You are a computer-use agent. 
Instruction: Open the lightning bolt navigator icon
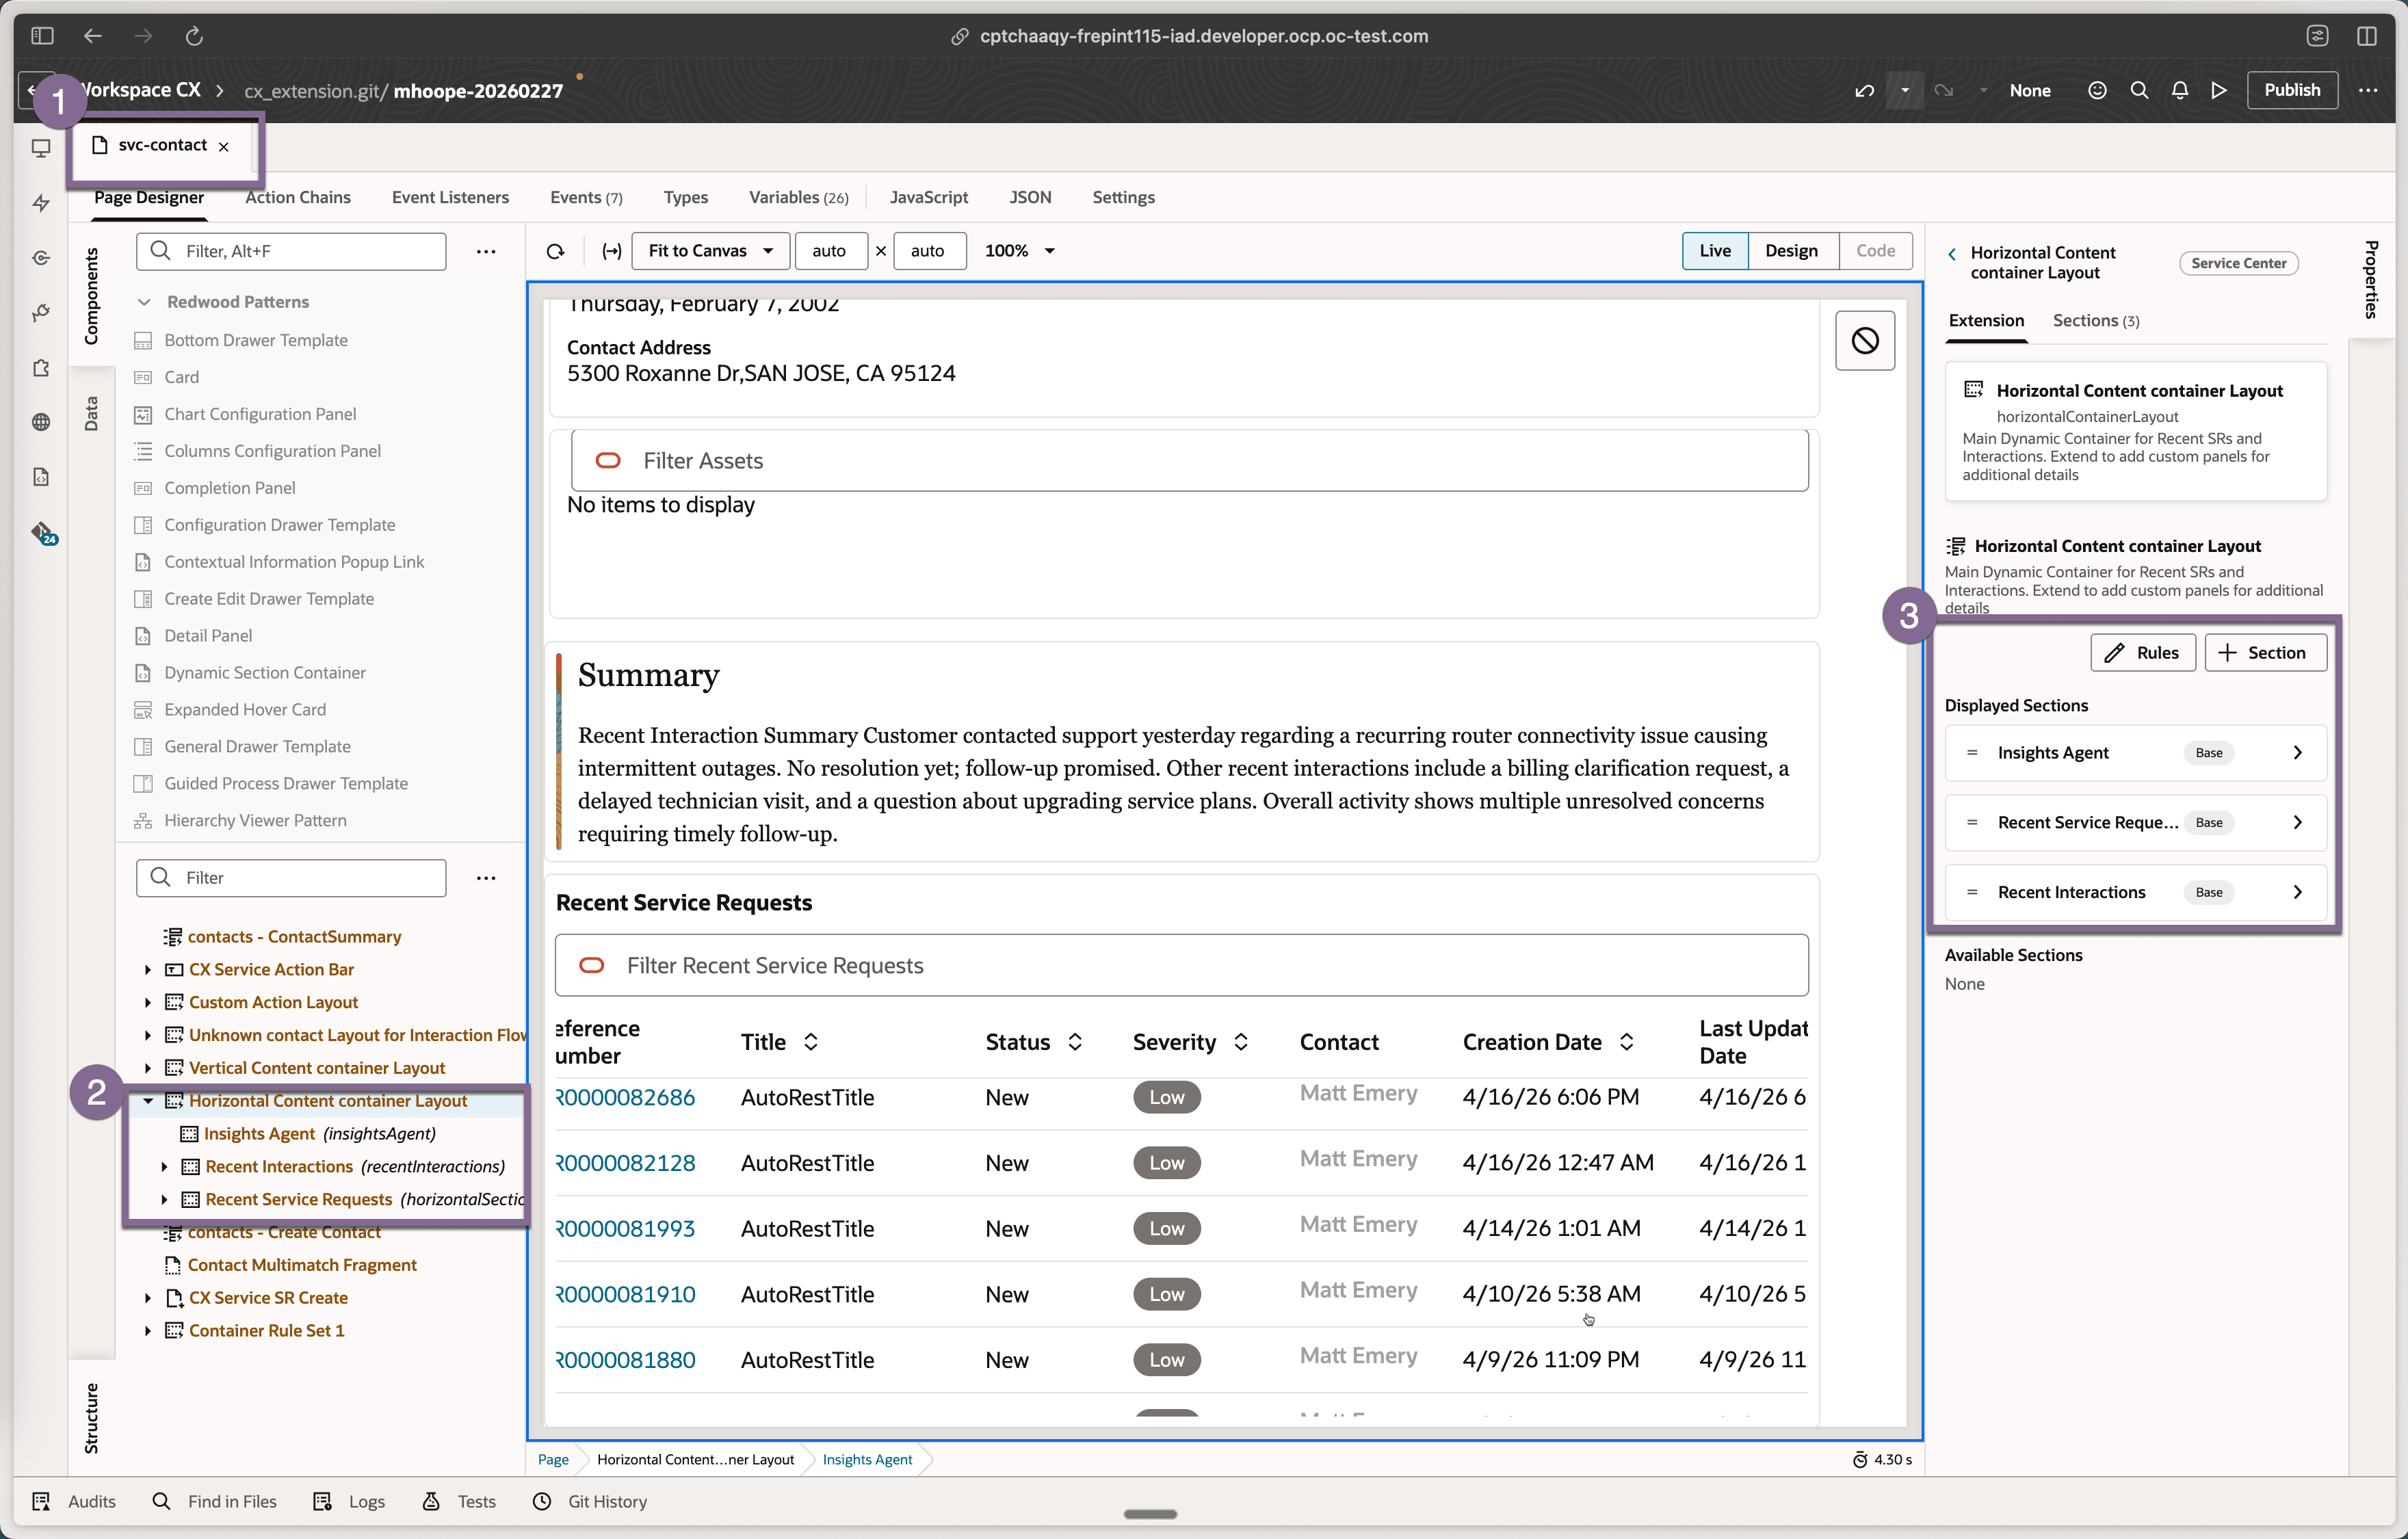point(41,203)
